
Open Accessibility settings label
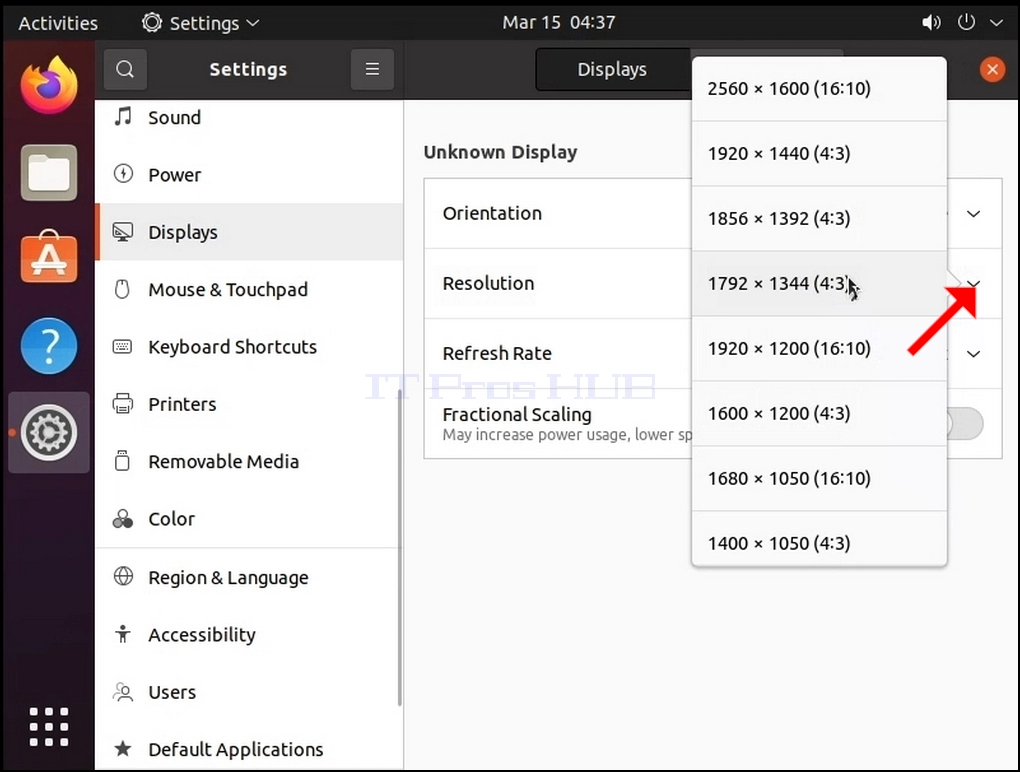pyautogui.click(x=202, y=635)
